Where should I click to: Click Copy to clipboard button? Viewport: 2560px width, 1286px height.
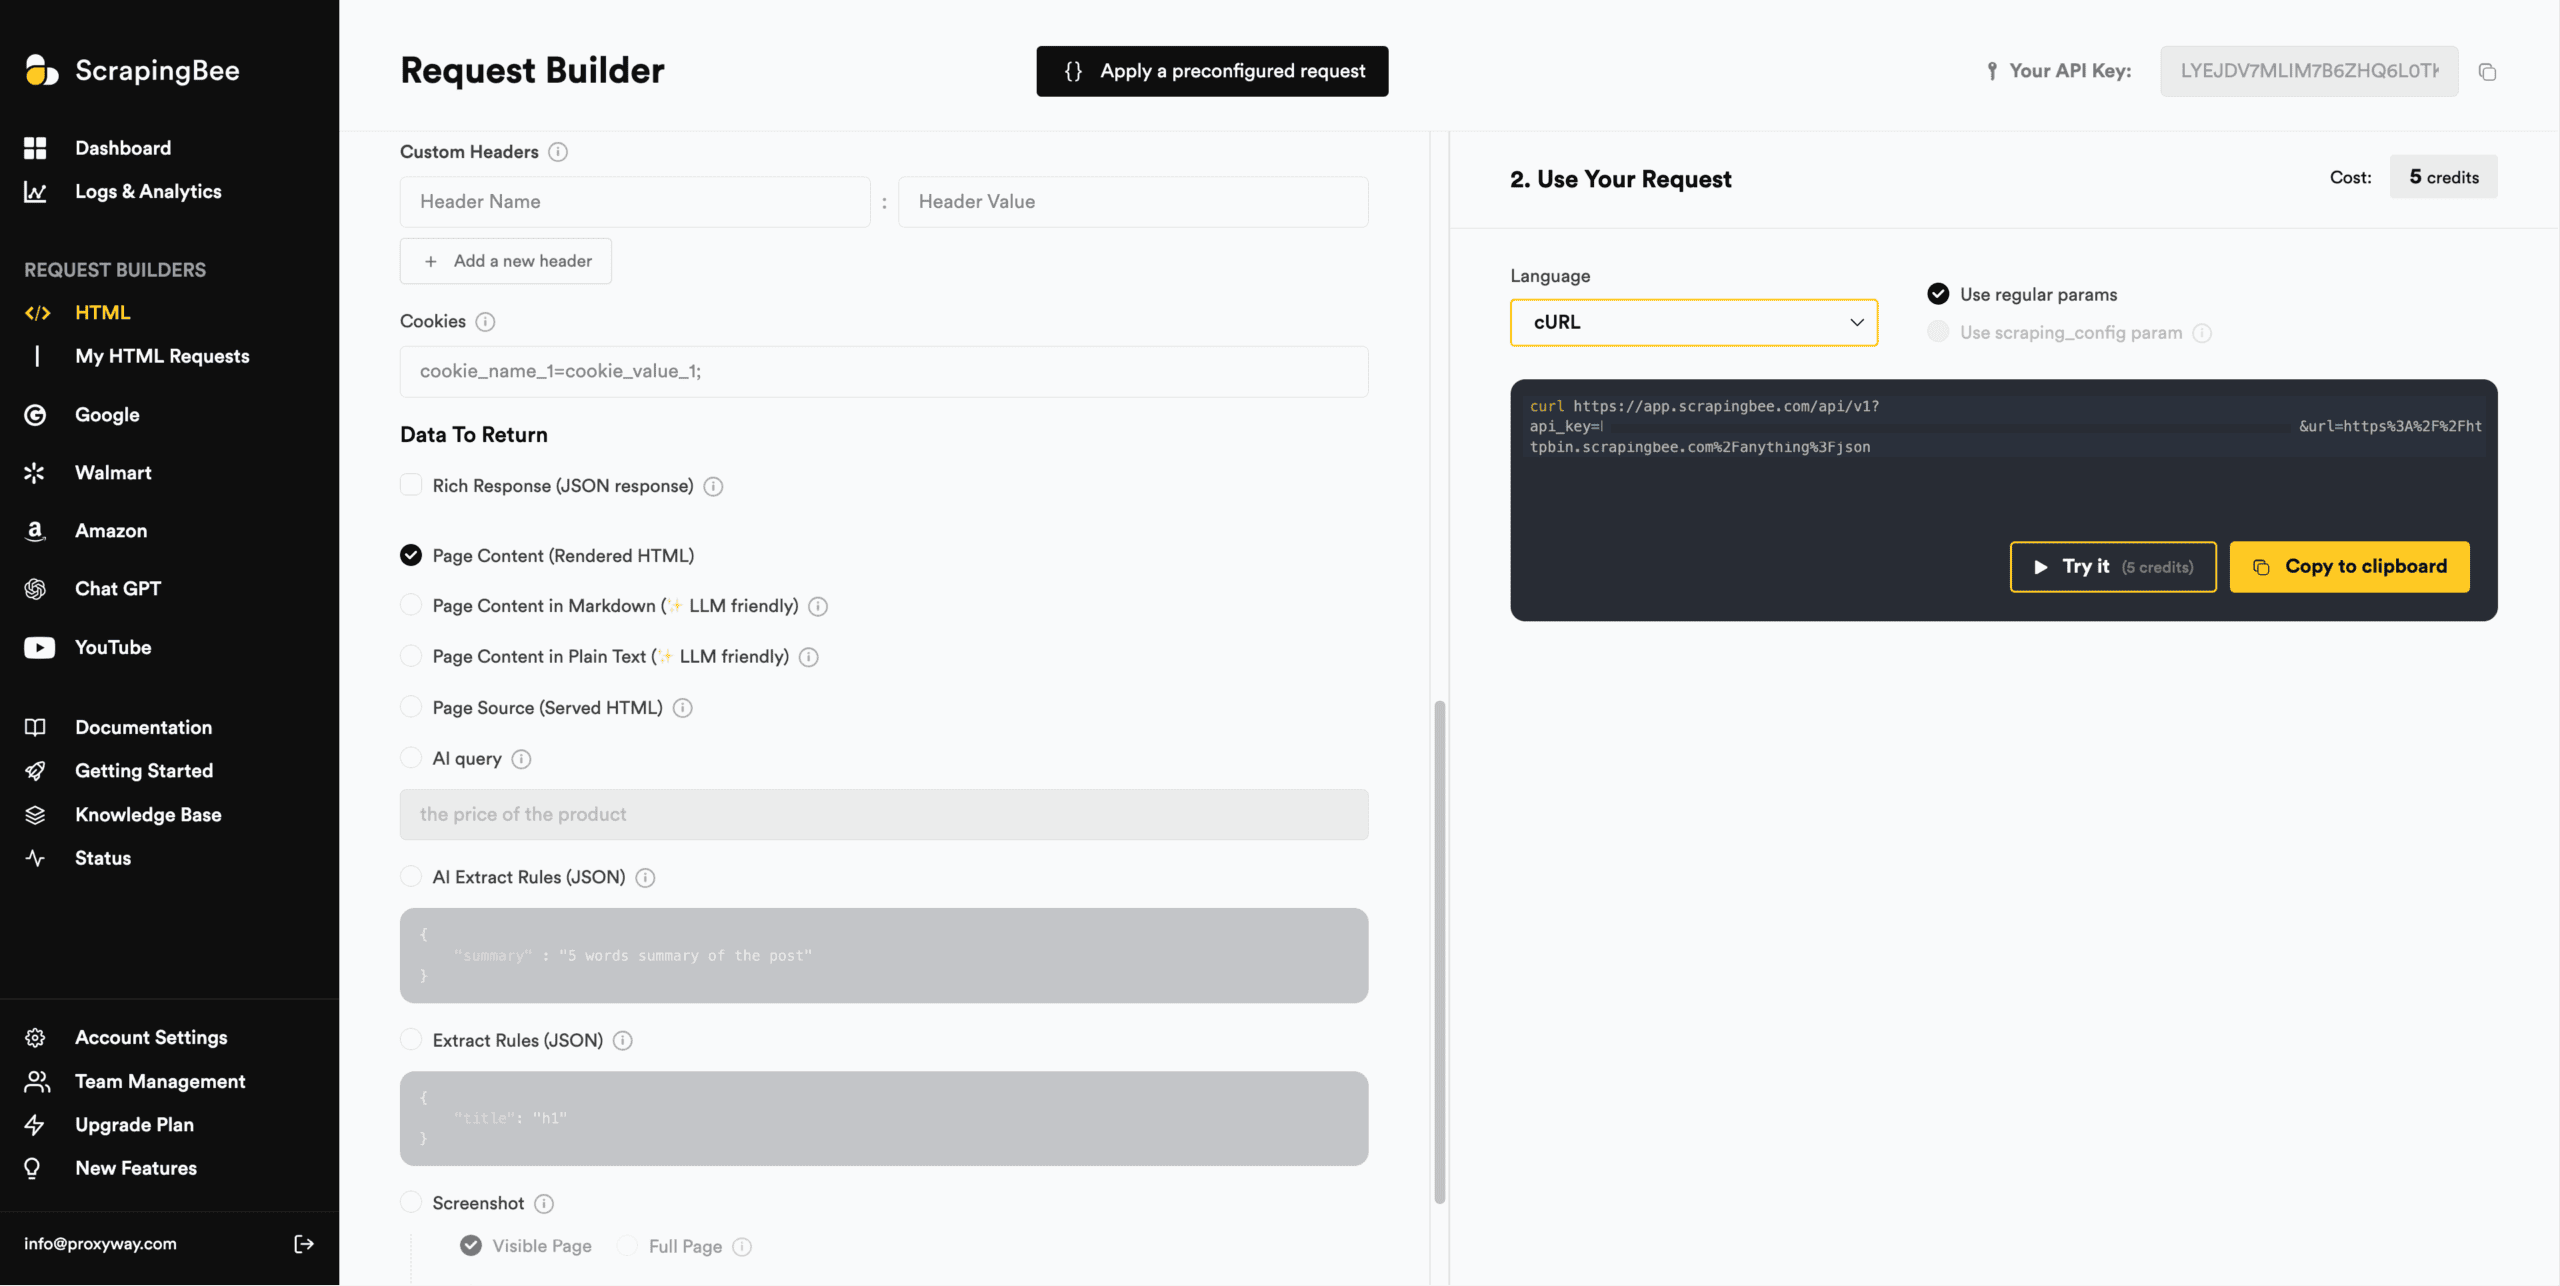click(x=2349, y=567)
